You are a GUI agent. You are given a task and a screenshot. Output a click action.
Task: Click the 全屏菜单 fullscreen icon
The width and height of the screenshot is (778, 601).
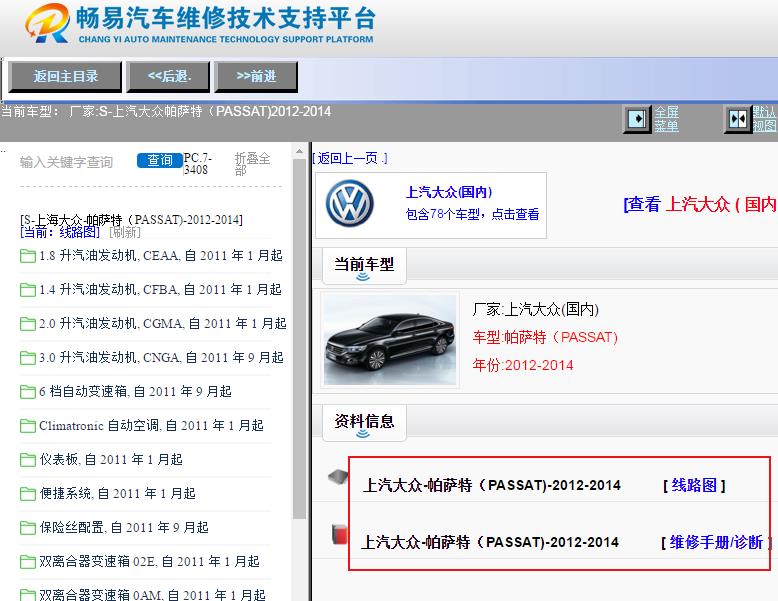coord(637,119)
